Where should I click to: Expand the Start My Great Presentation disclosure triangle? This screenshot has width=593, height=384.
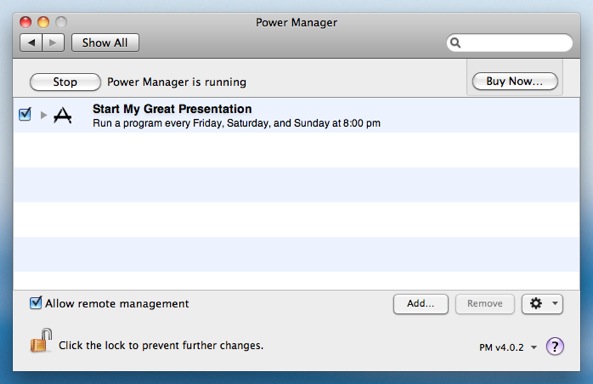pyautogui.click(x=43, y=115)
